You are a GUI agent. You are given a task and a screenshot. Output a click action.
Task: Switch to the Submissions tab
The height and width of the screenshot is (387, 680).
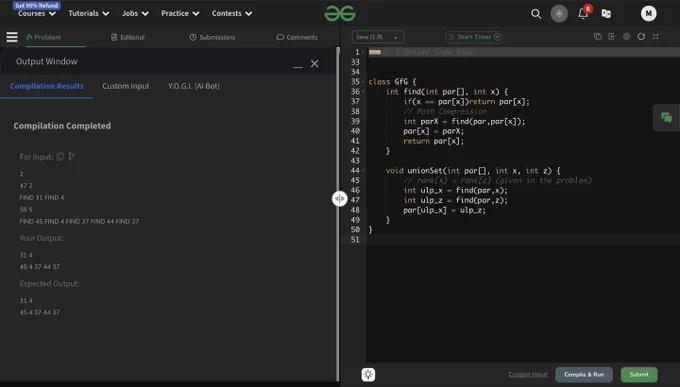(x=212, y=37)
